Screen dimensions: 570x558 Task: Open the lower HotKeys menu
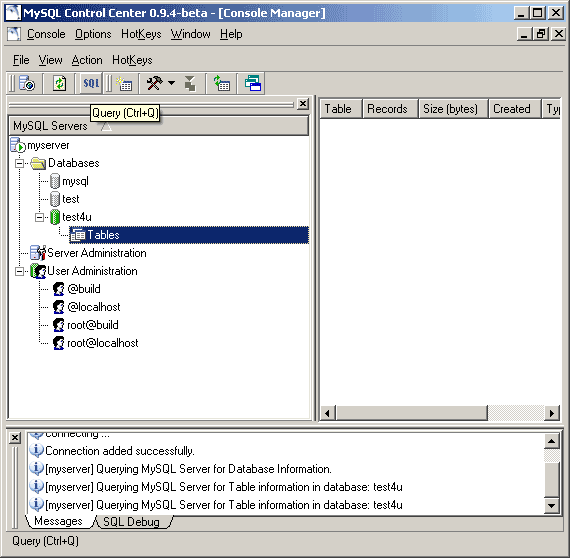click(132, 60)
